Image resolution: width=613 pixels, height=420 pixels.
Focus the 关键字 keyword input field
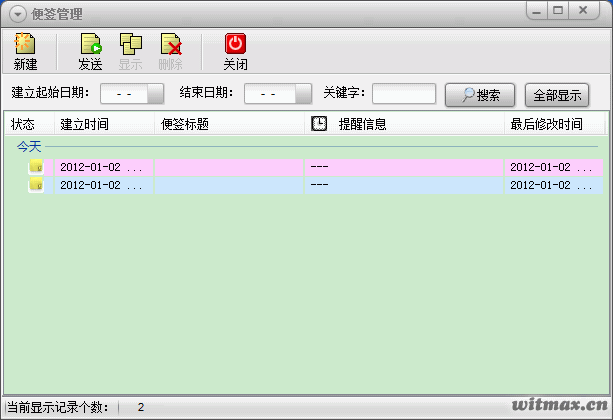click(x=404, y=93)
